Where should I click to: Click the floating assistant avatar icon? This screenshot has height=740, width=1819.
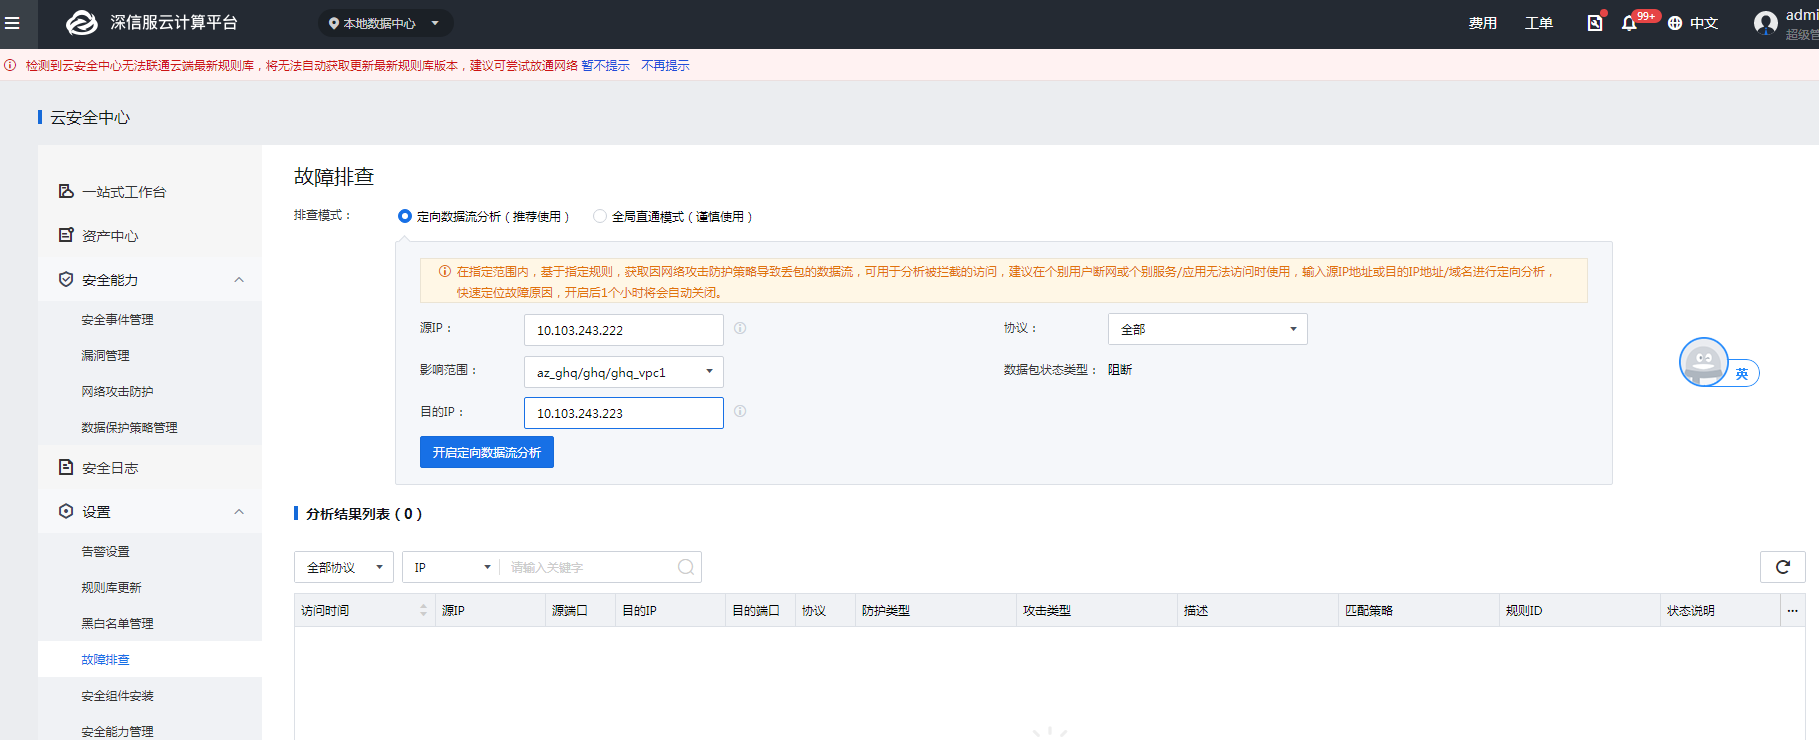[x=1703, y=362]
